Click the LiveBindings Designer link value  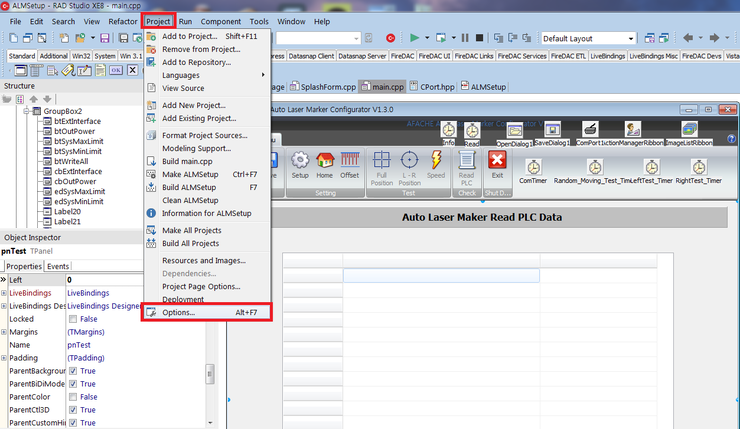click(x=104, y=306)
